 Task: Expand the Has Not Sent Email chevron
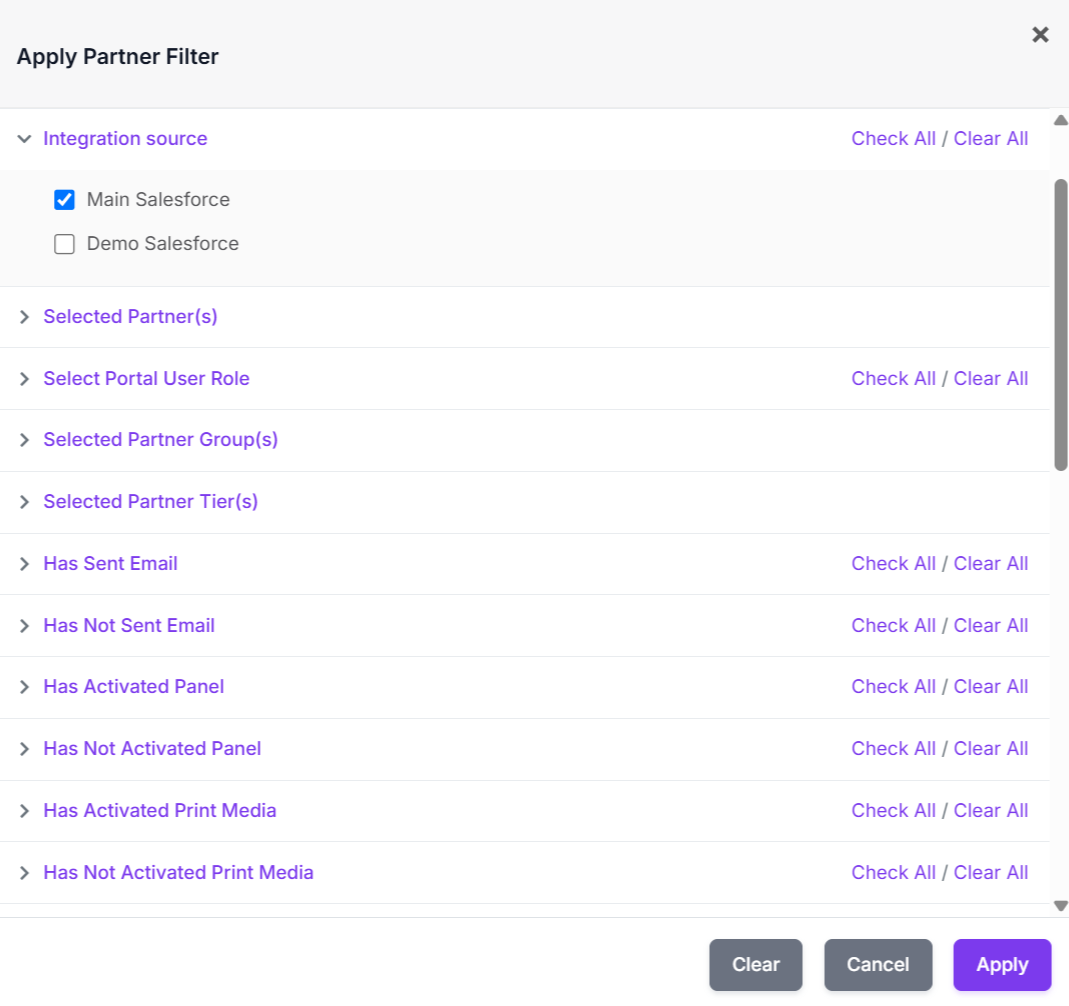[25, 626]
